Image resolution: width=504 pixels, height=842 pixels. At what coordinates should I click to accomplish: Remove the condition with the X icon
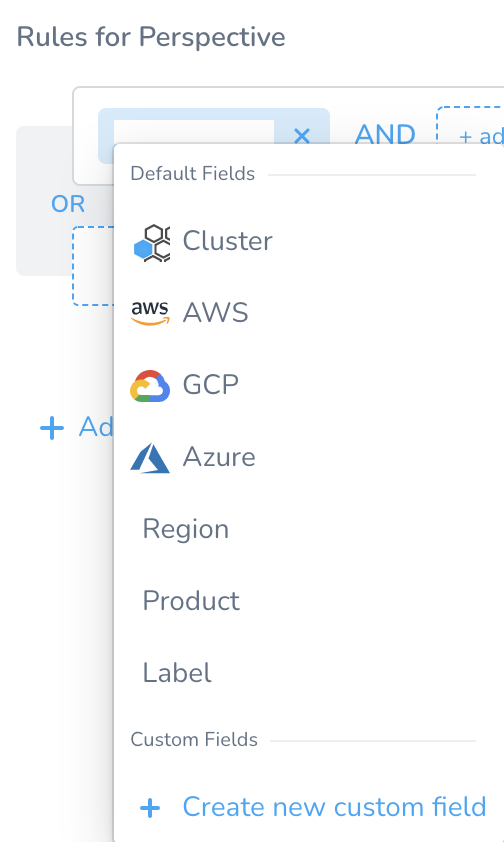click(302, 136)
